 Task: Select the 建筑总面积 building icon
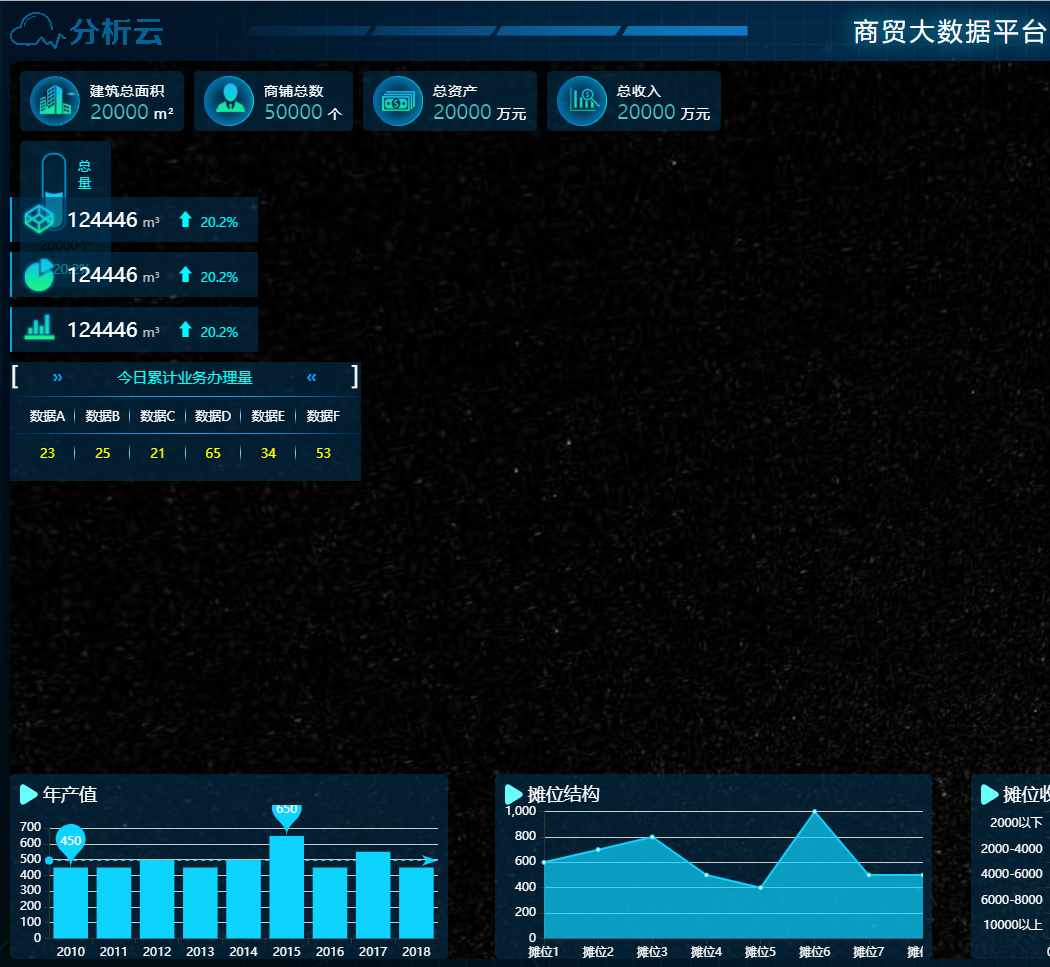point(55,101)
